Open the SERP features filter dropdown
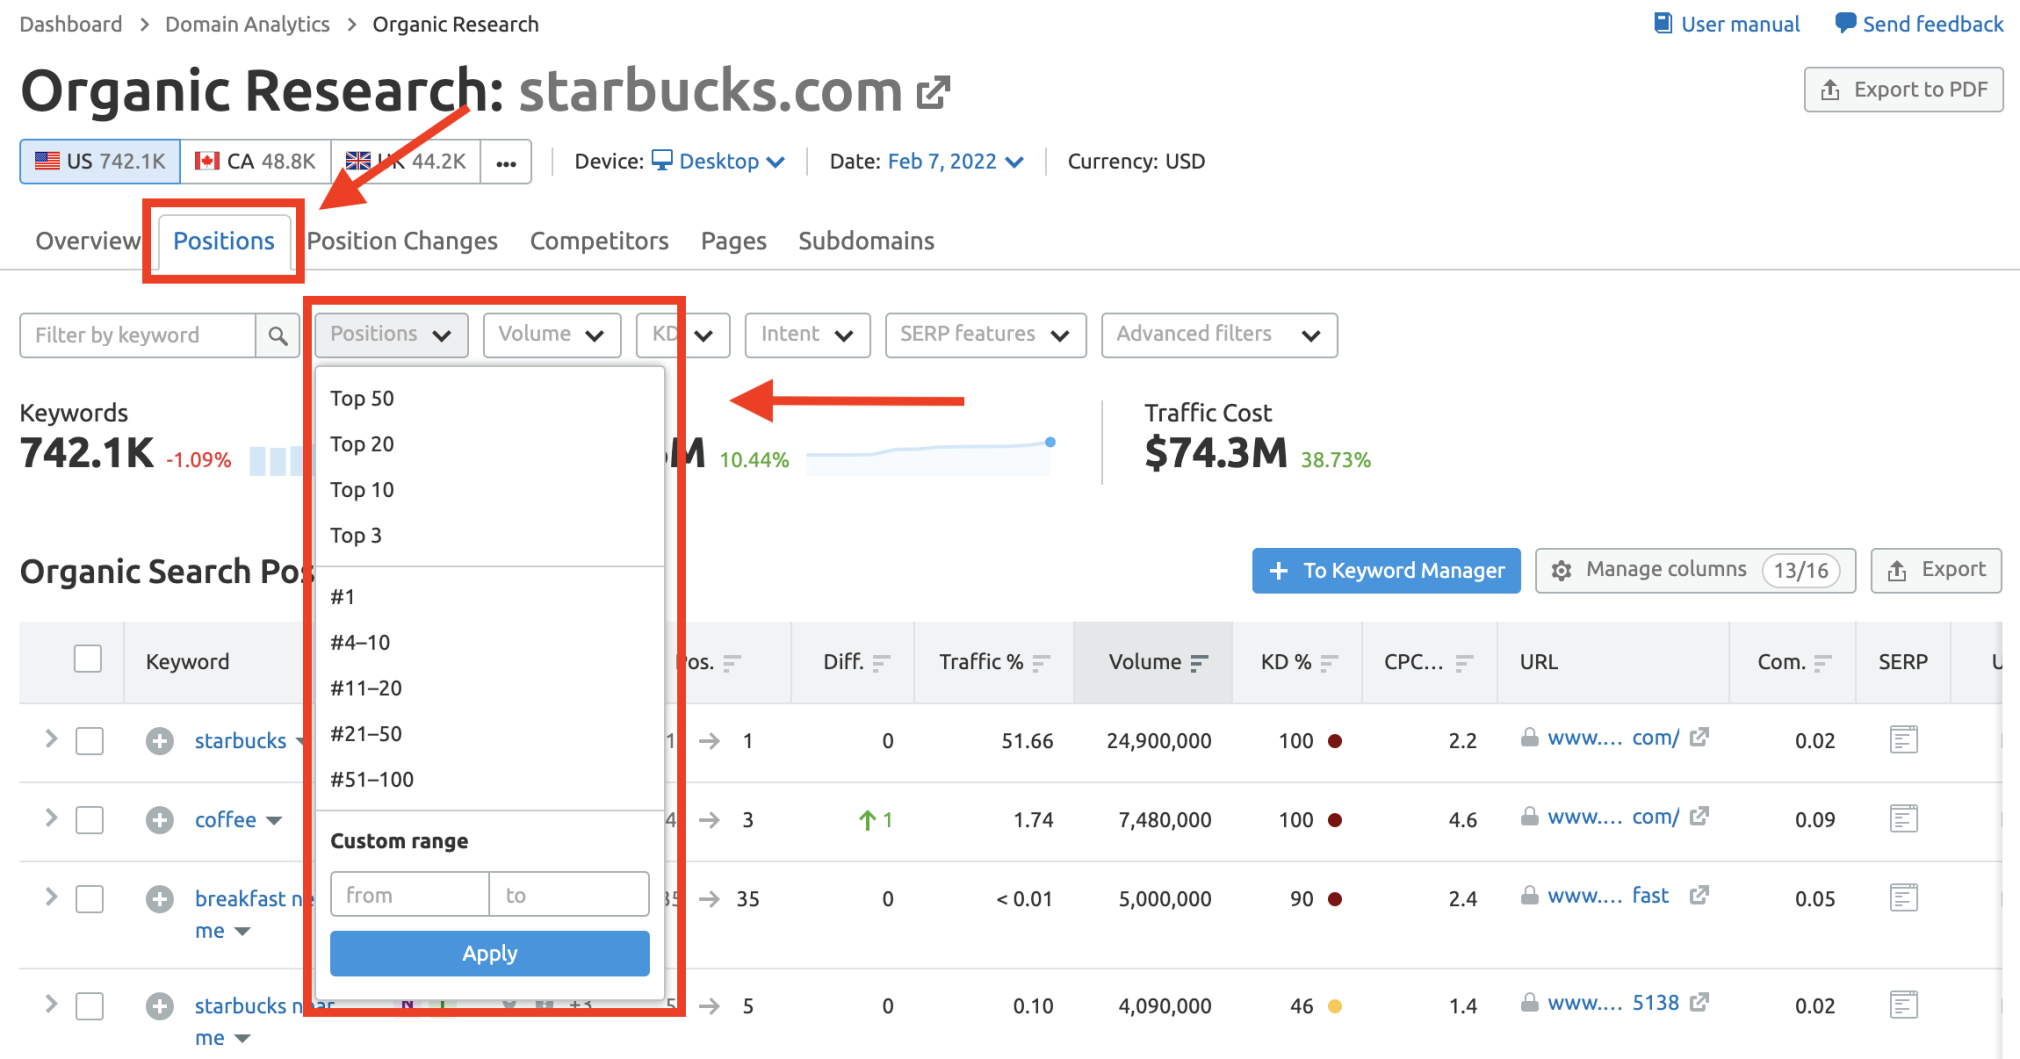The height and width of the screenshot is (1059, 2020). click(x=986, y=335)
